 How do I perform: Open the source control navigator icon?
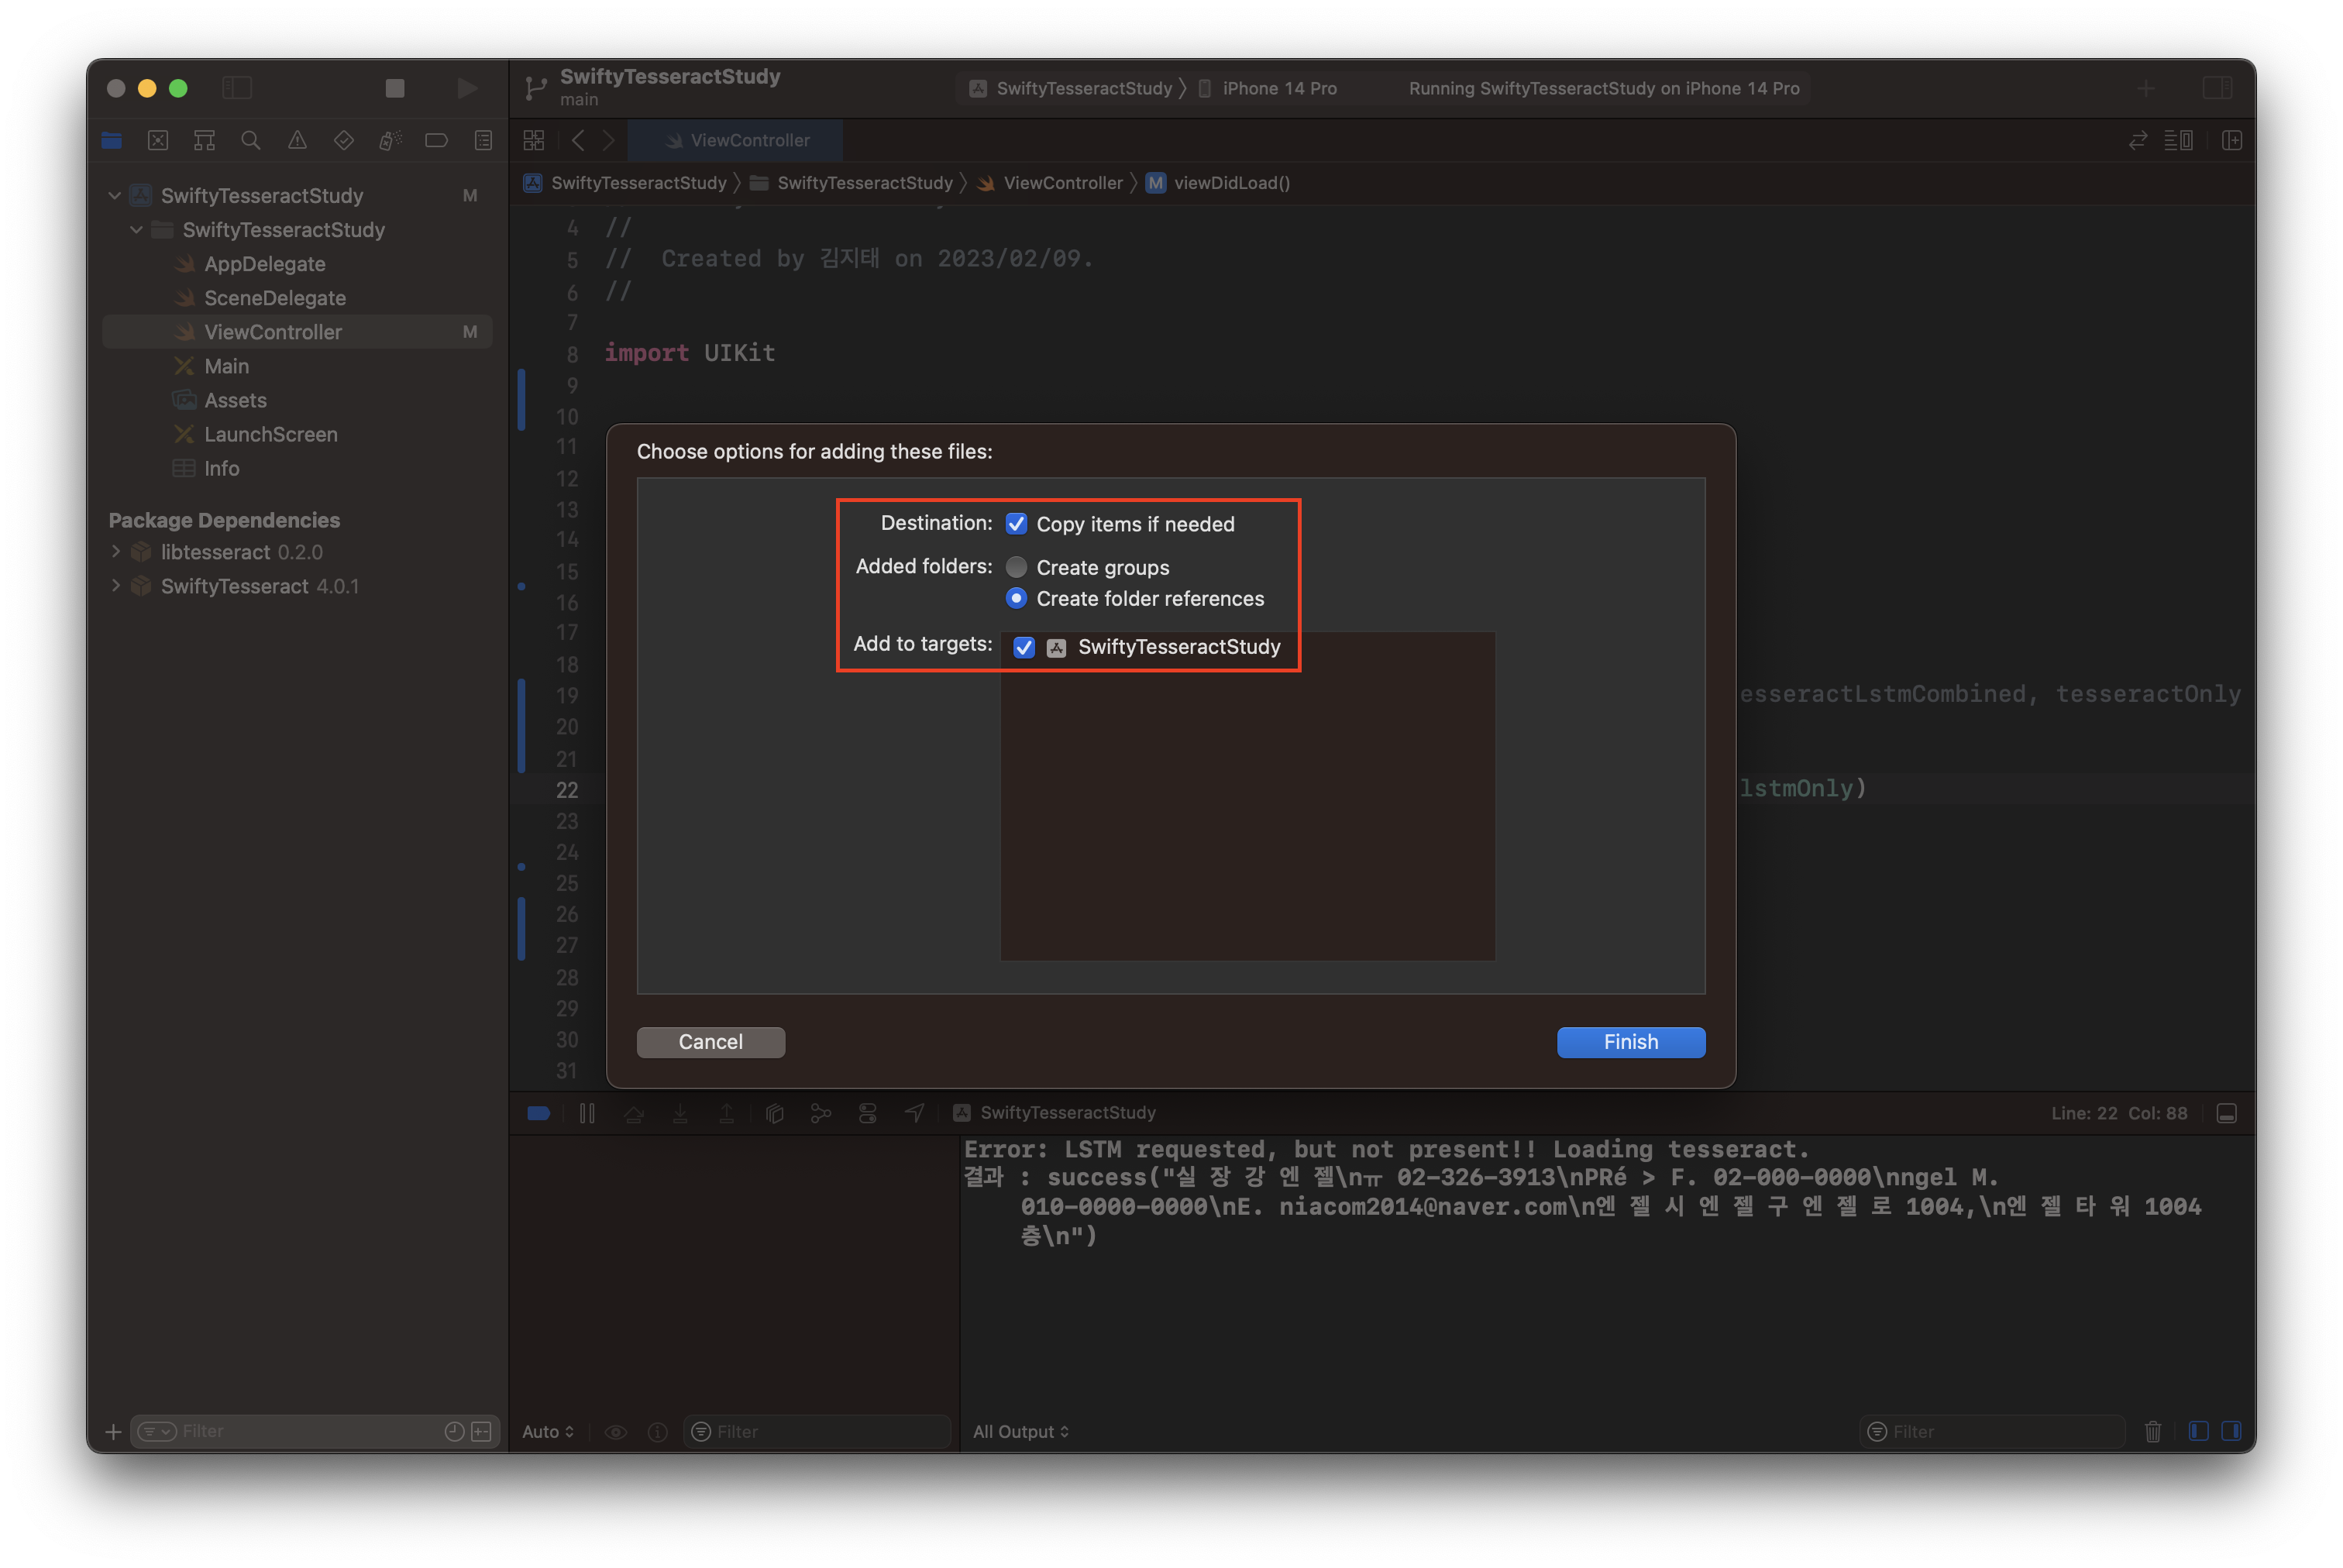[158, 141]
